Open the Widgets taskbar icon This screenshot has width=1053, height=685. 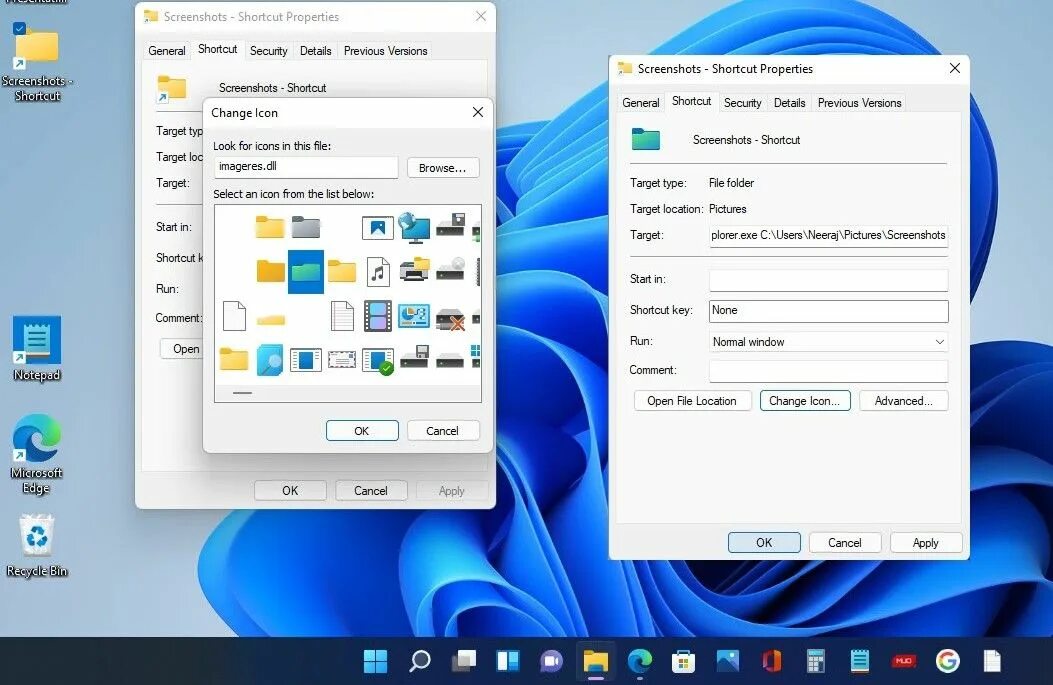[508, 661]
